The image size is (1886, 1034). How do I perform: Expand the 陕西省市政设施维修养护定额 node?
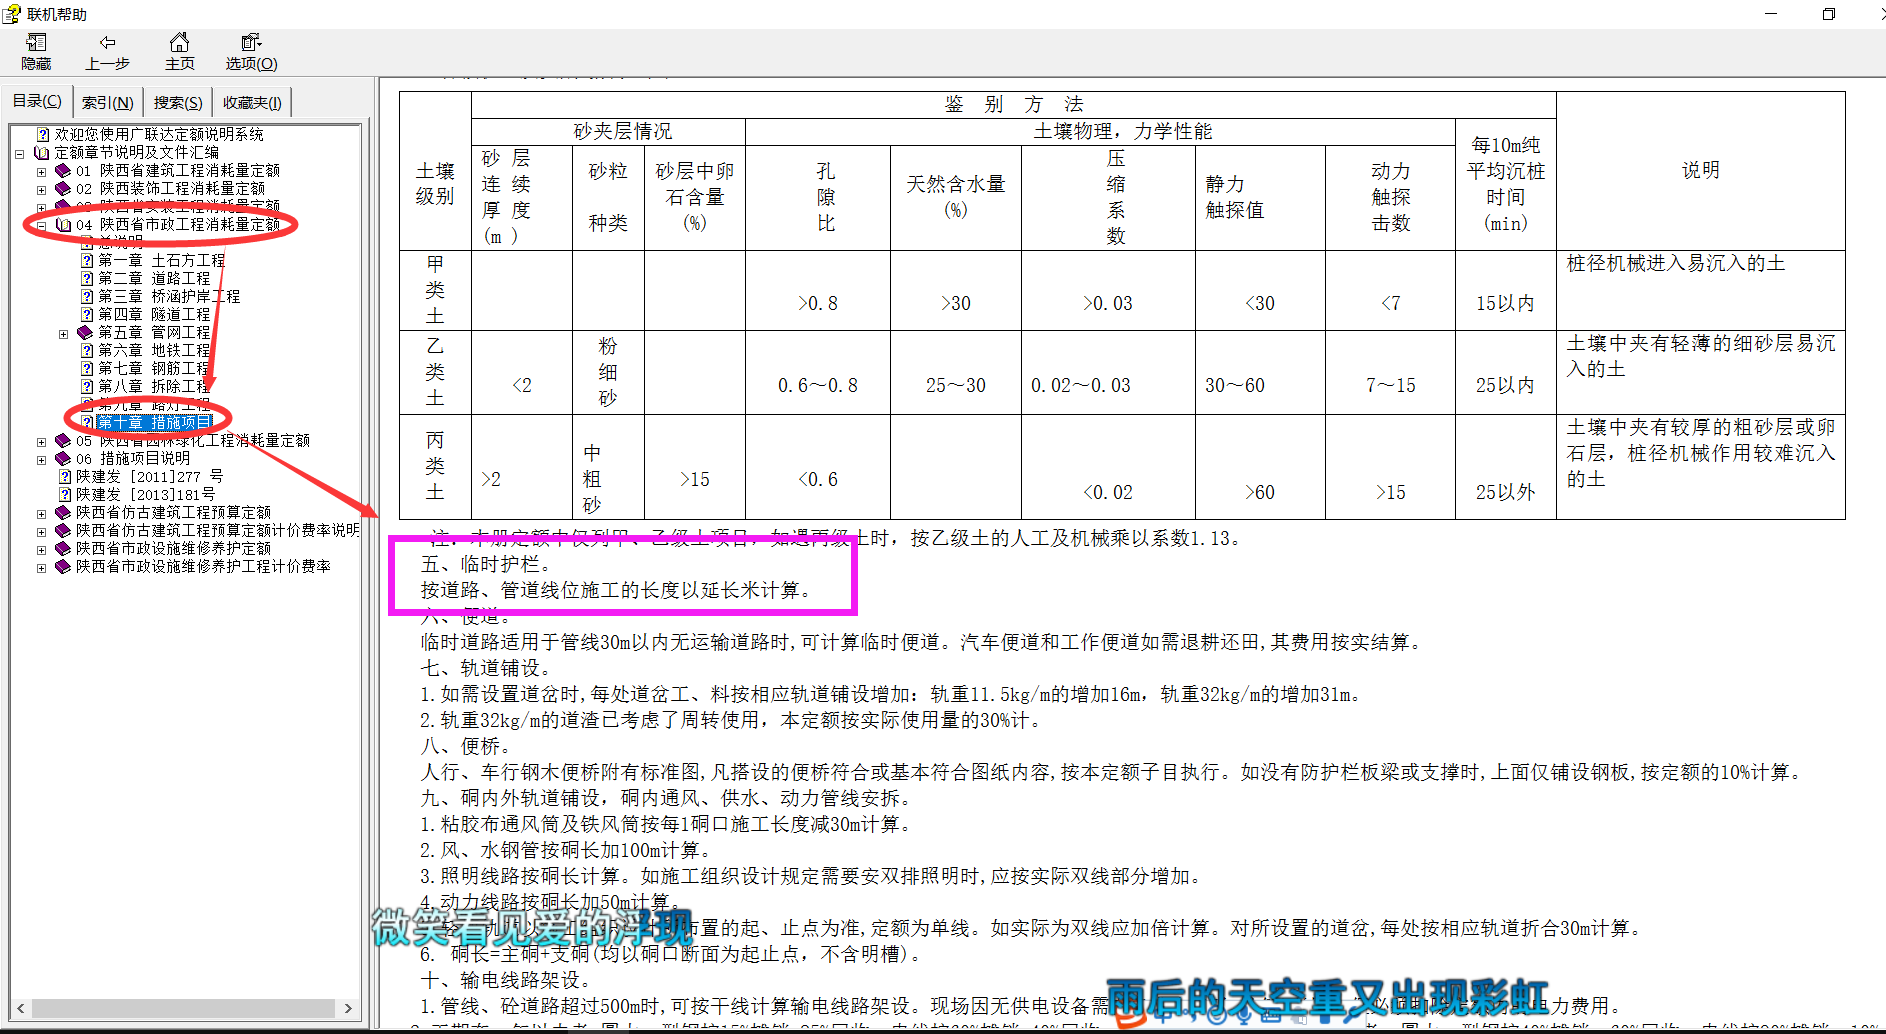click(x=41, y=549)
